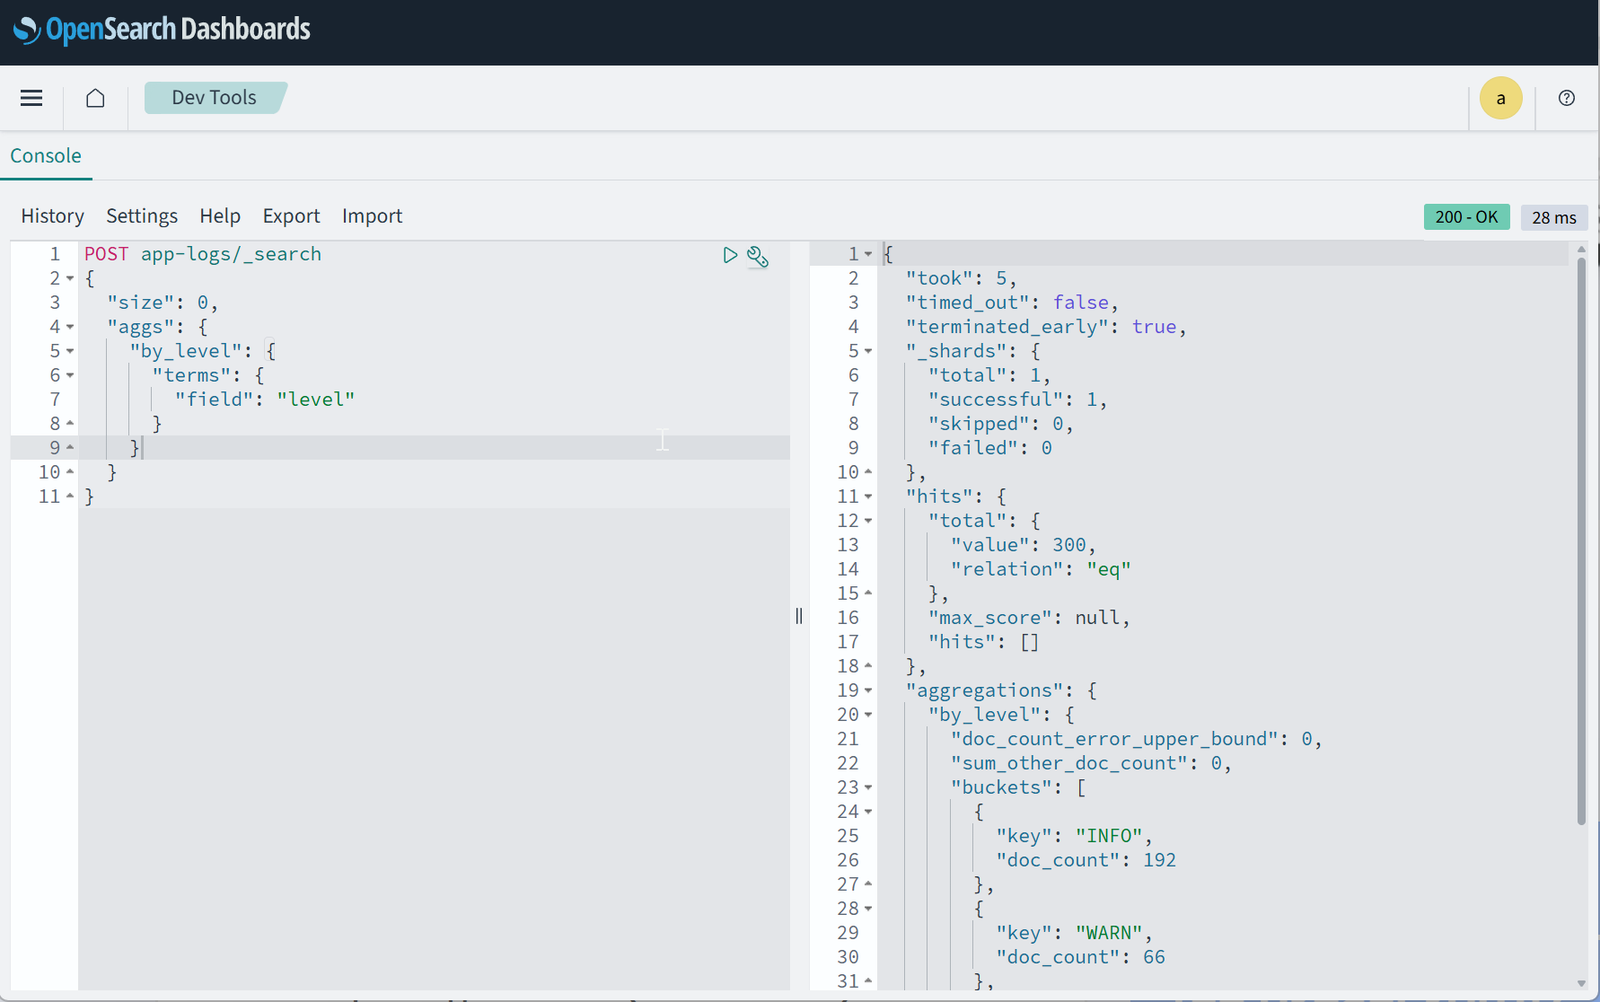Send request with the play icon

point(730,255)
